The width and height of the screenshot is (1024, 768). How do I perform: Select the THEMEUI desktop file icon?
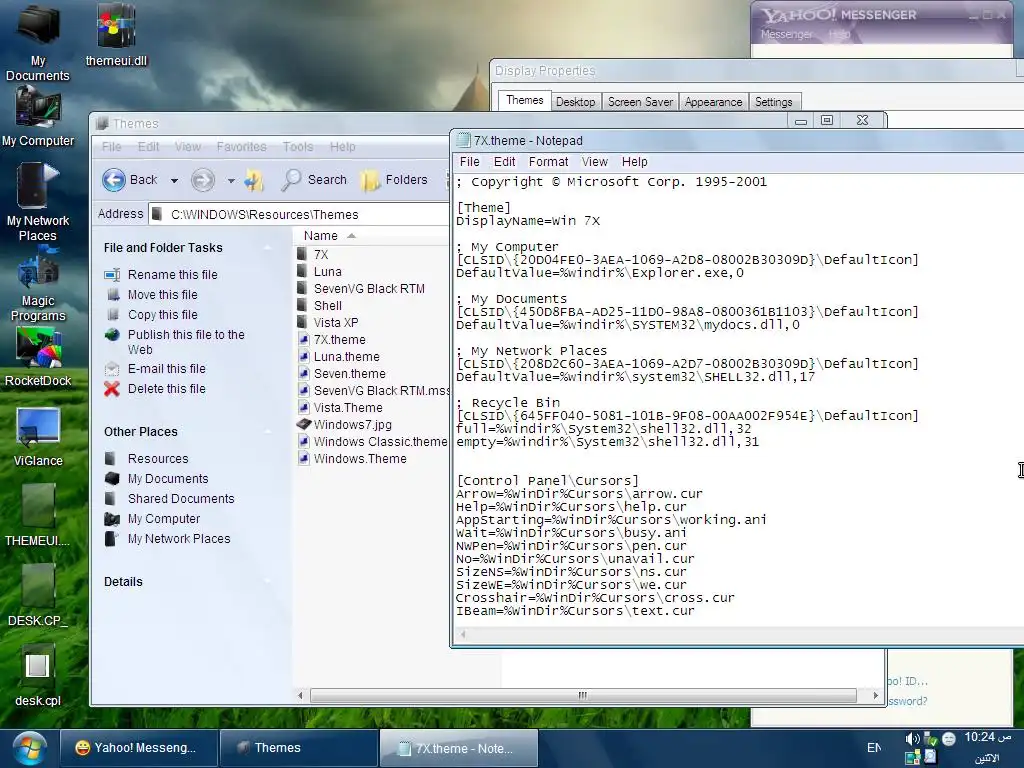tap(37, 516)
